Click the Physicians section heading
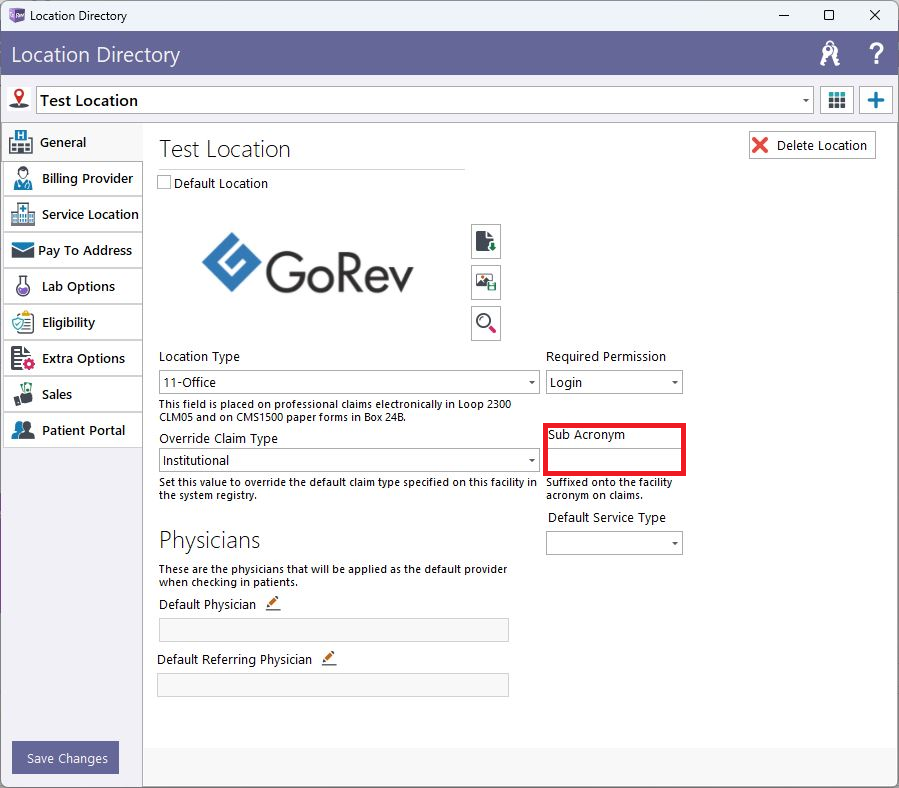The image size is (899, 788). tap(209, 540)
